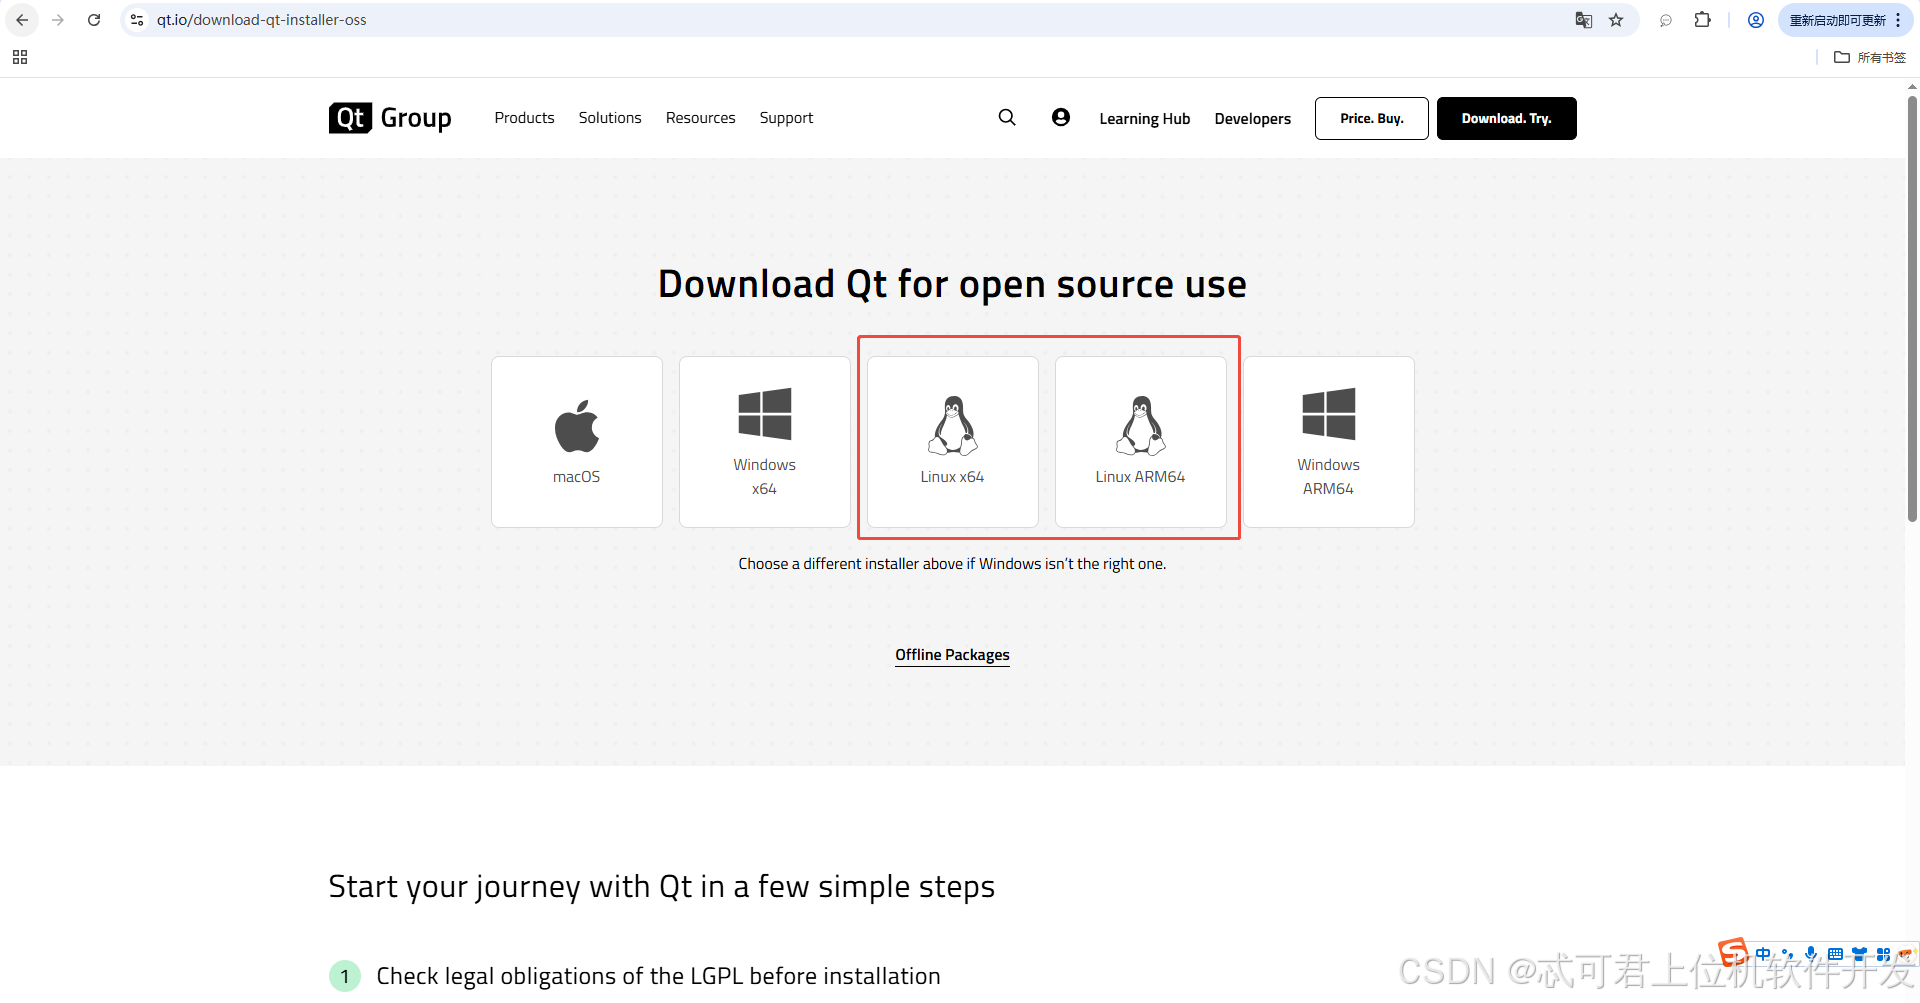
Task: Choose the Linux ARM64 installer card
Action: tap(1141, 442)
